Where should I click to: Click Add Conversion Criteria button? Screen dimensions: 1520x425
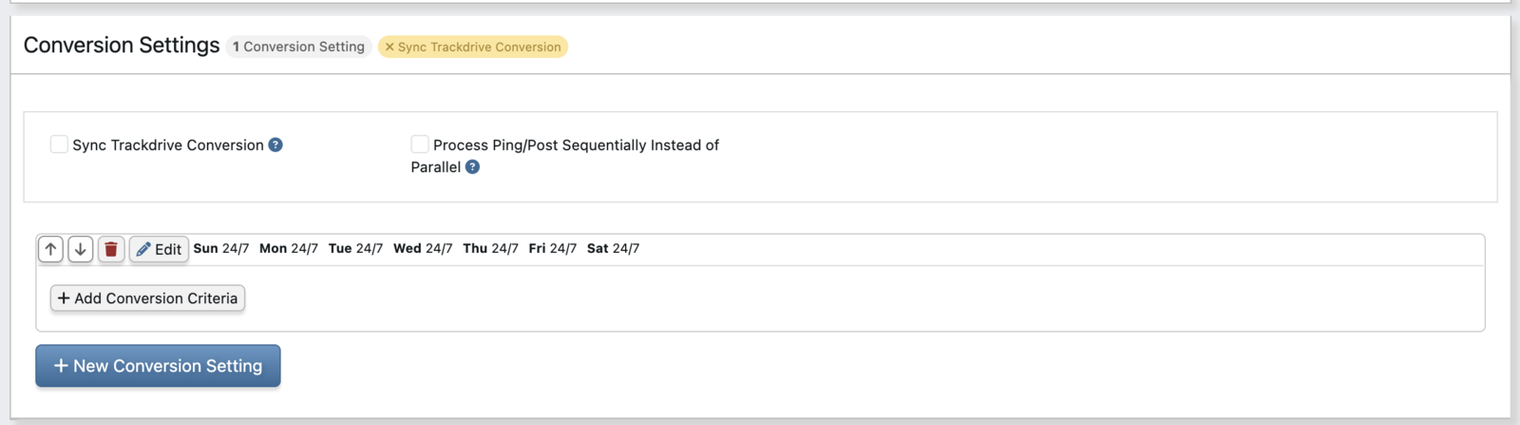tap(148, 298)
